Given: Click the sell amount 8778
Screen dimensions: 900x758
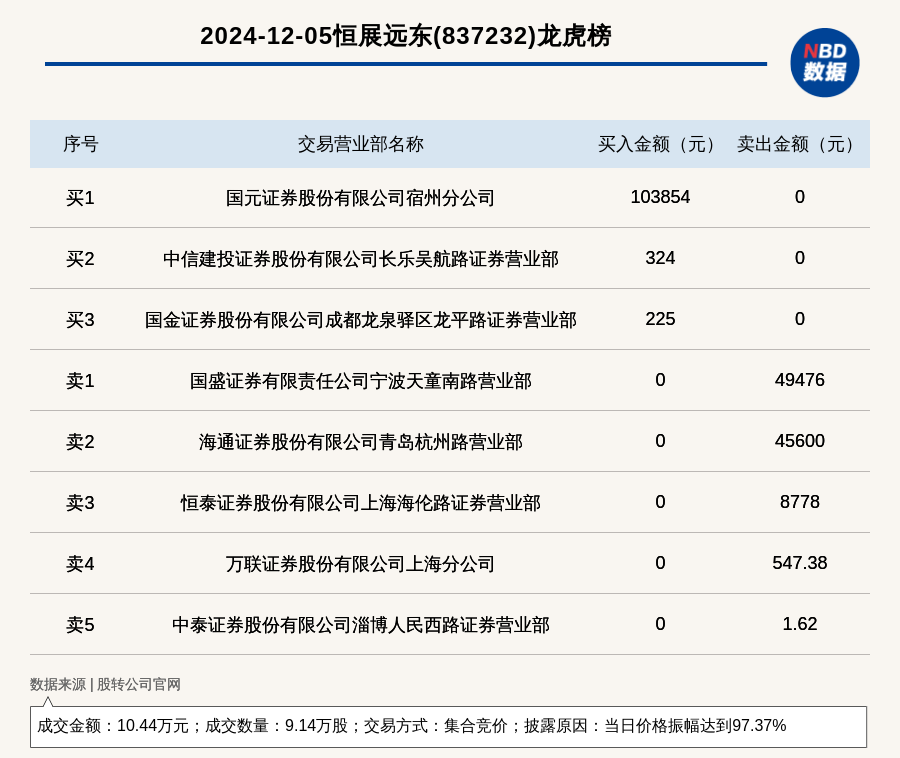Looking at the screenshot, I should pyautogui.click(x=800, y=502).
